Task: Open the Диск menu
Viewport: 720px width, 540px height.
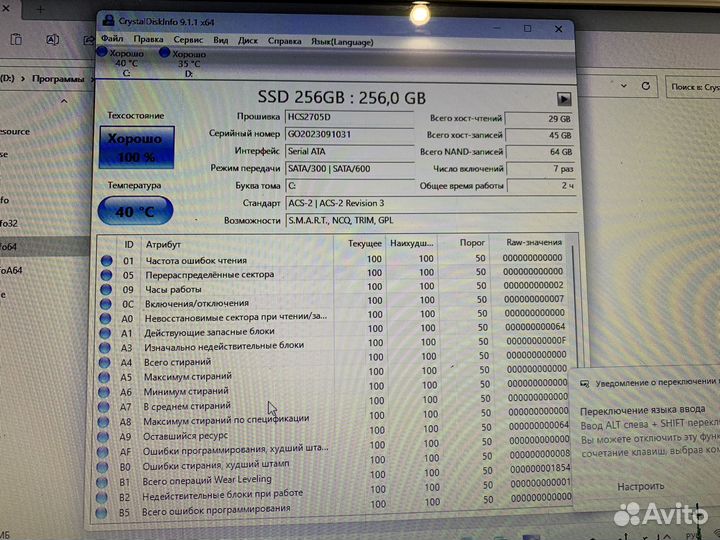Action: [248, 41]
